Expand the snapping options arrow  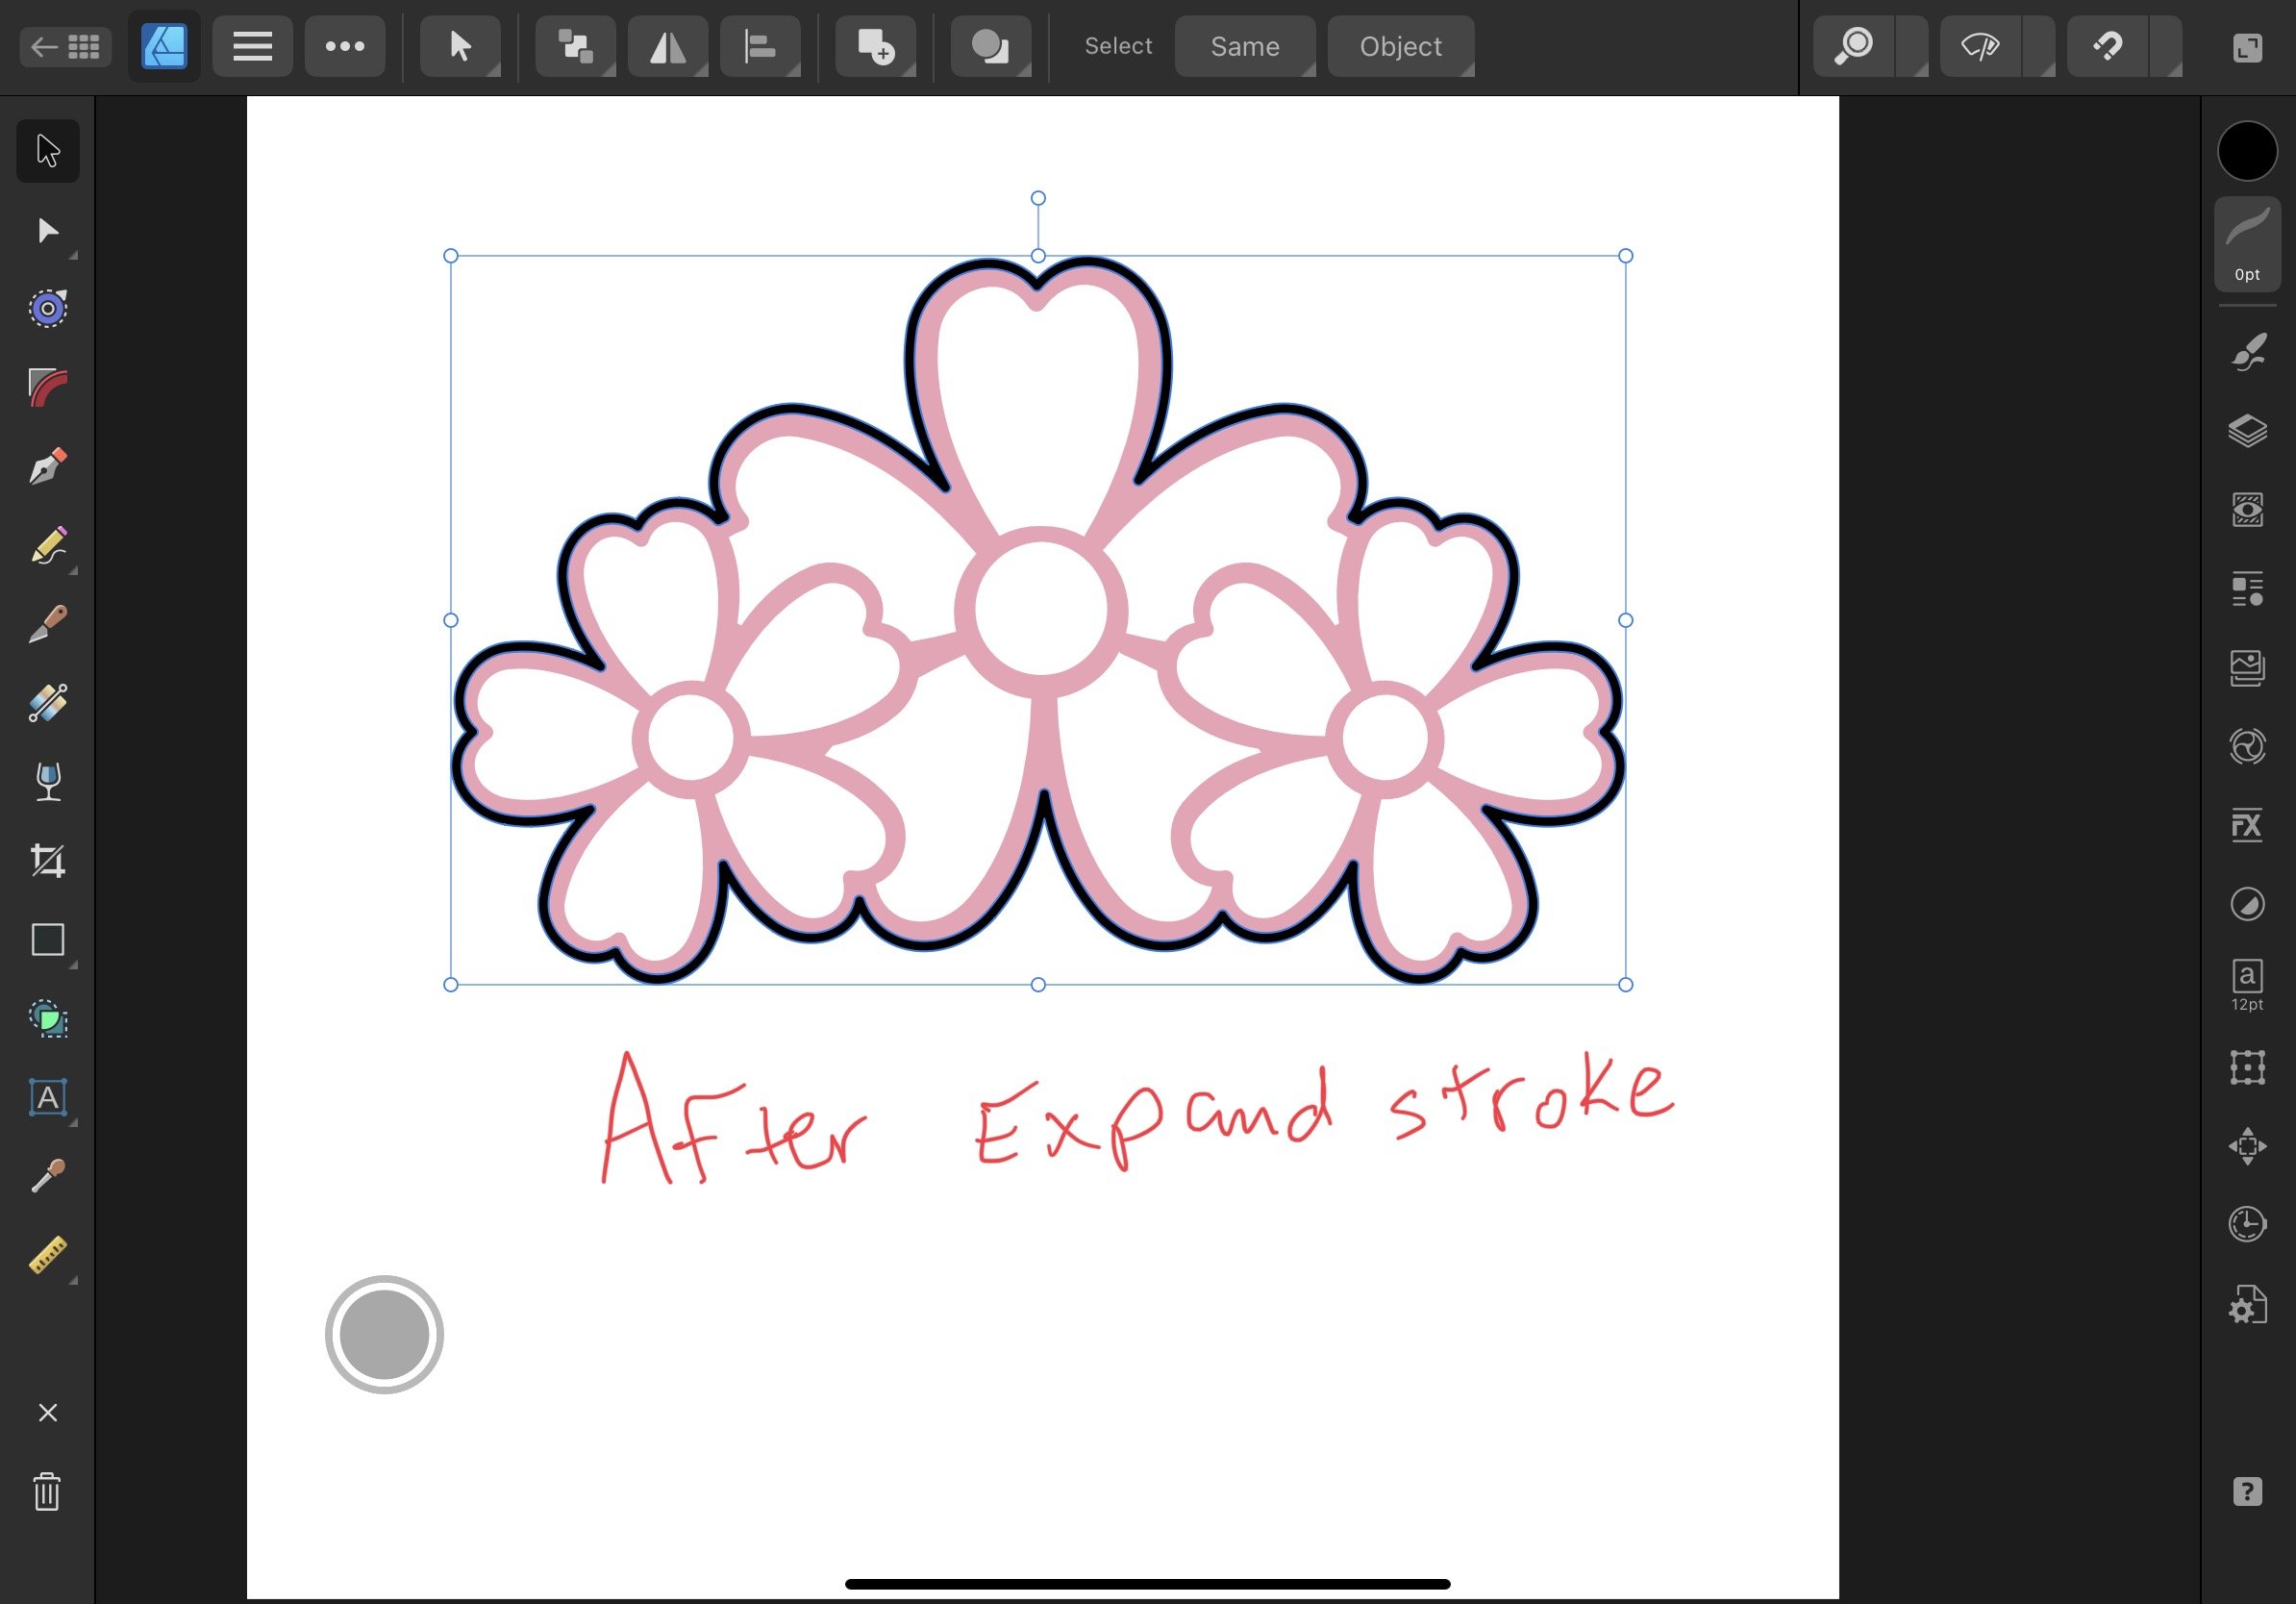[2166, 46]
